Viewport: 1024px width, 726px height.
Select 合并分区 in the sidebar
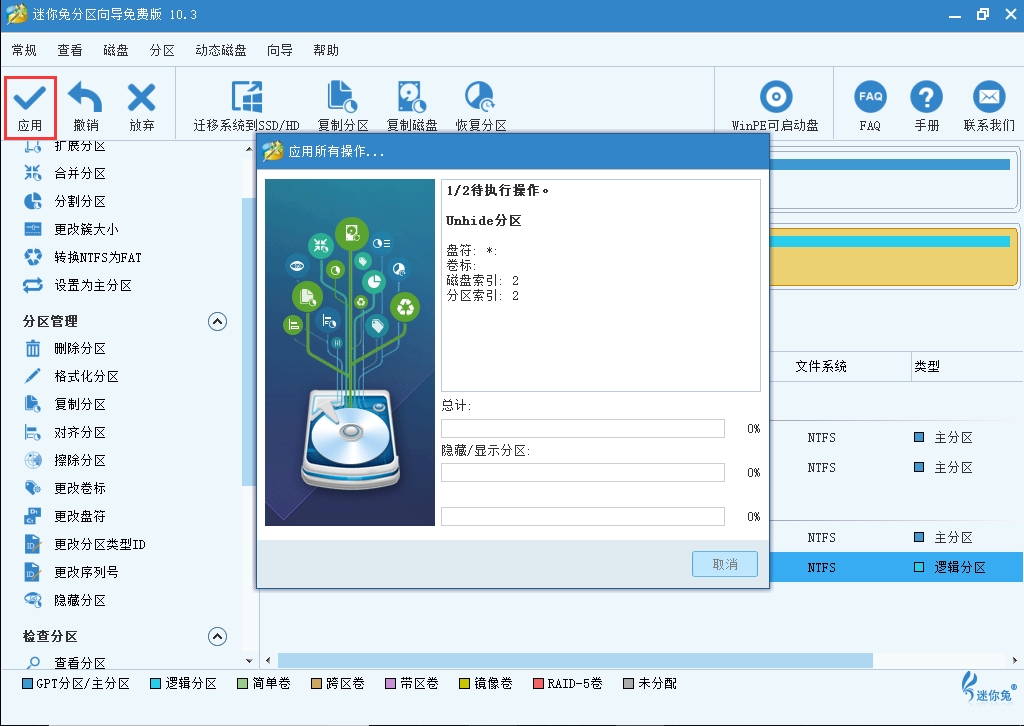(x=65, y=173)
